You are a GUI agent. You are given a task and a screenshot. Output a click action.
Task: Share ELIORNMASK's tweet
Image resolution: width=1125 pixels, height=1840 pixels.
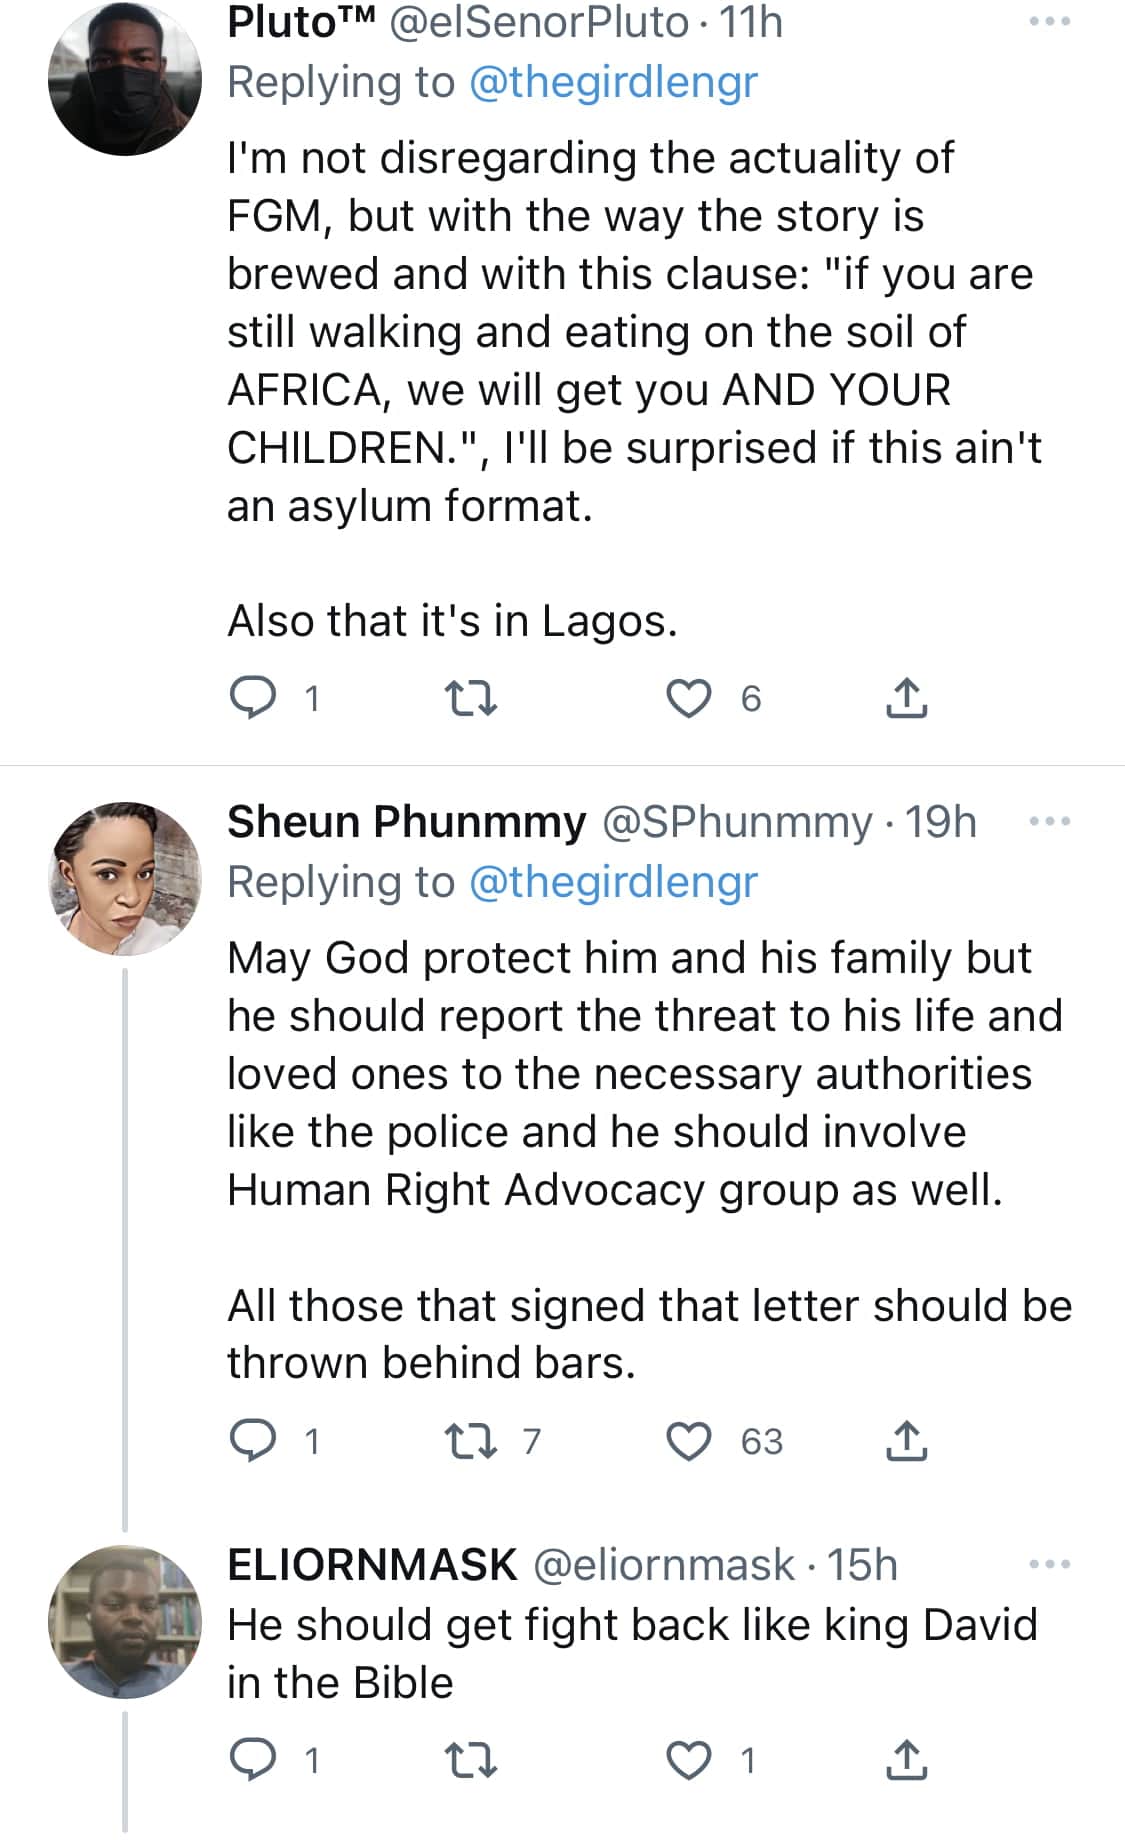click(906, 1759)
